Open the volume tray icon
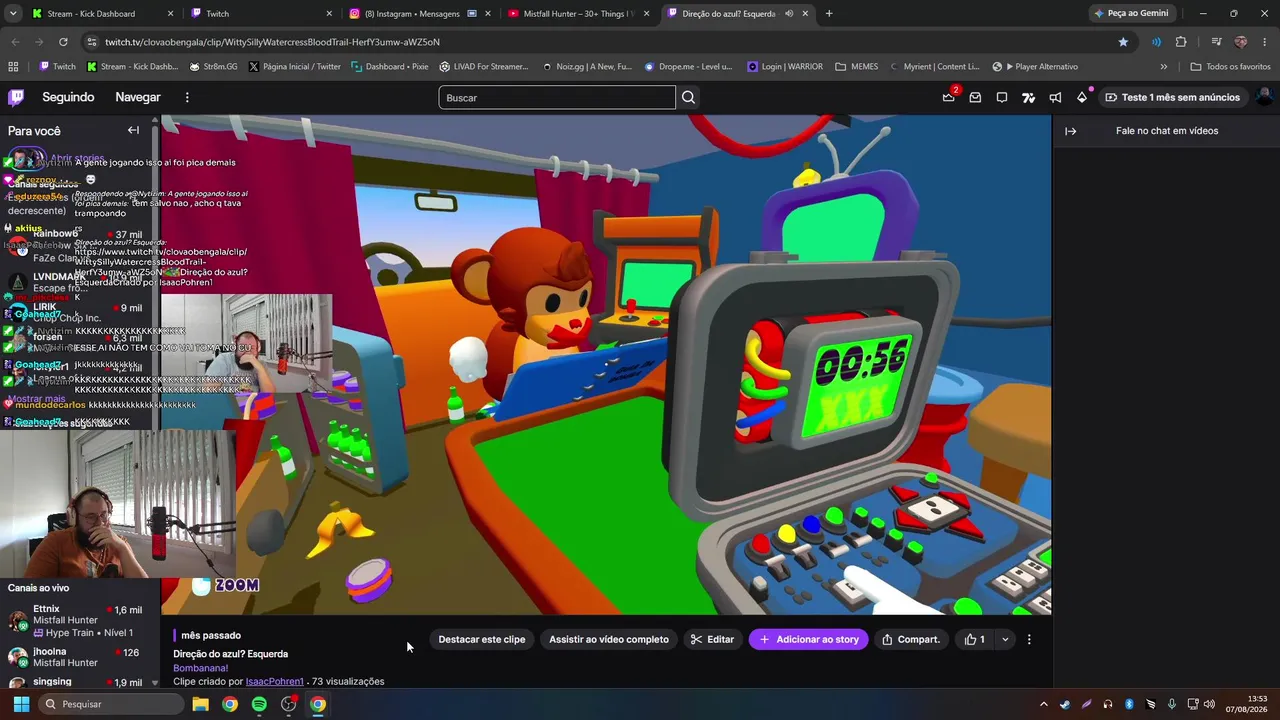The height and width of the screenshot is (720, 1280). [x=1209, y=704]
